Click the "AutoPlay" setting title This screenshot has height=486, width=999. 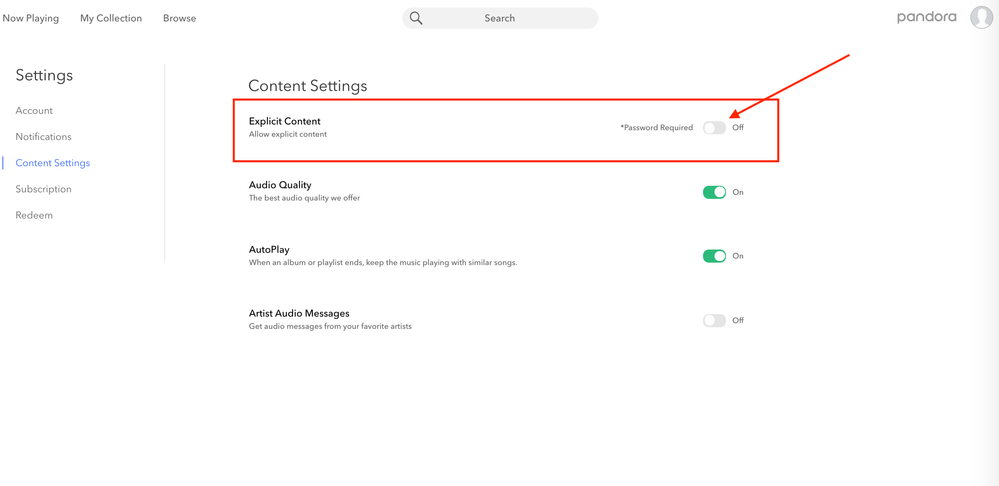click(269, 249)
